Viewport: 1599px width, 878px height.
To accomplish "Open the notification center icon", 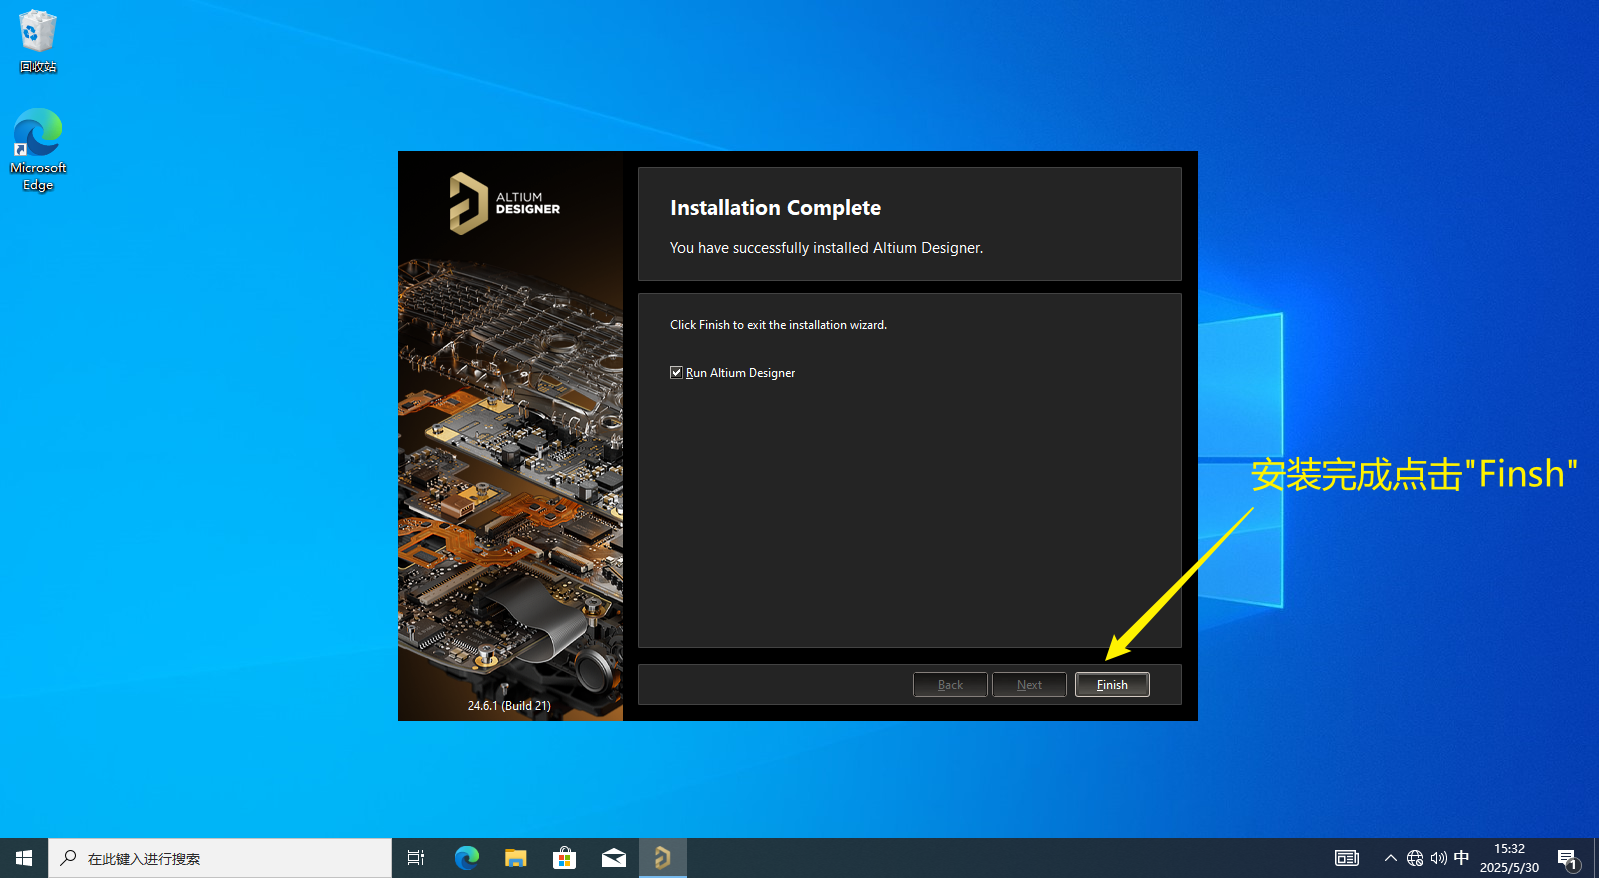I will click(x=1568, y=858).
